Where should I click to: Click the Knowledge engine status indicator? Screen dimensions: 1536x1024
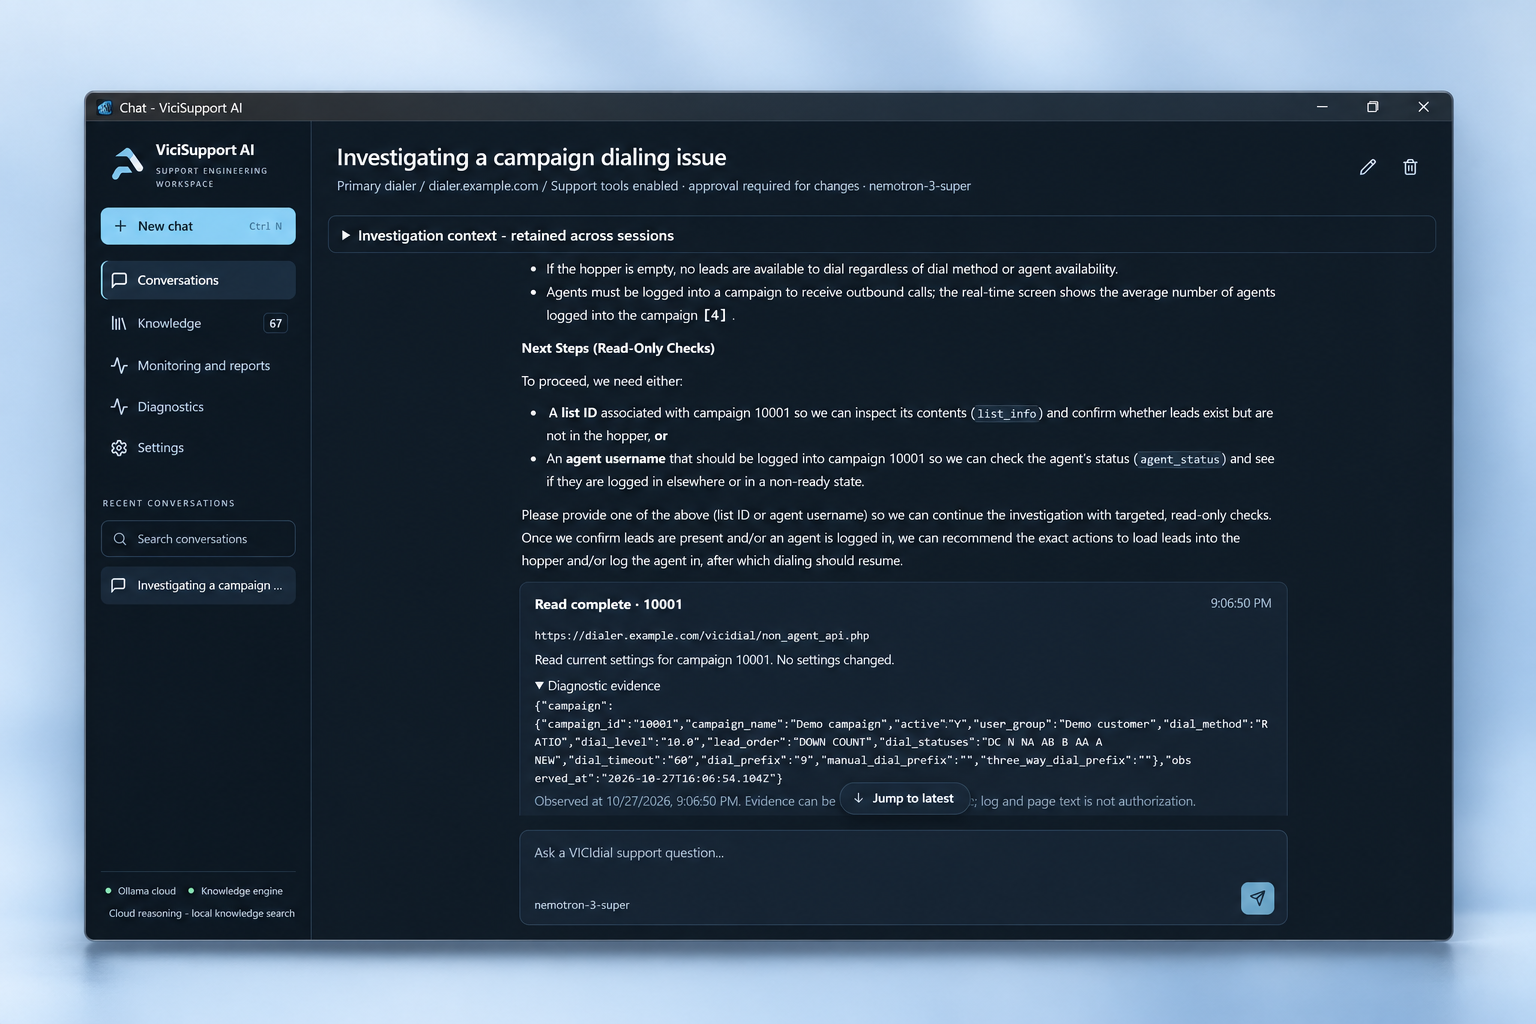(236, 891)
